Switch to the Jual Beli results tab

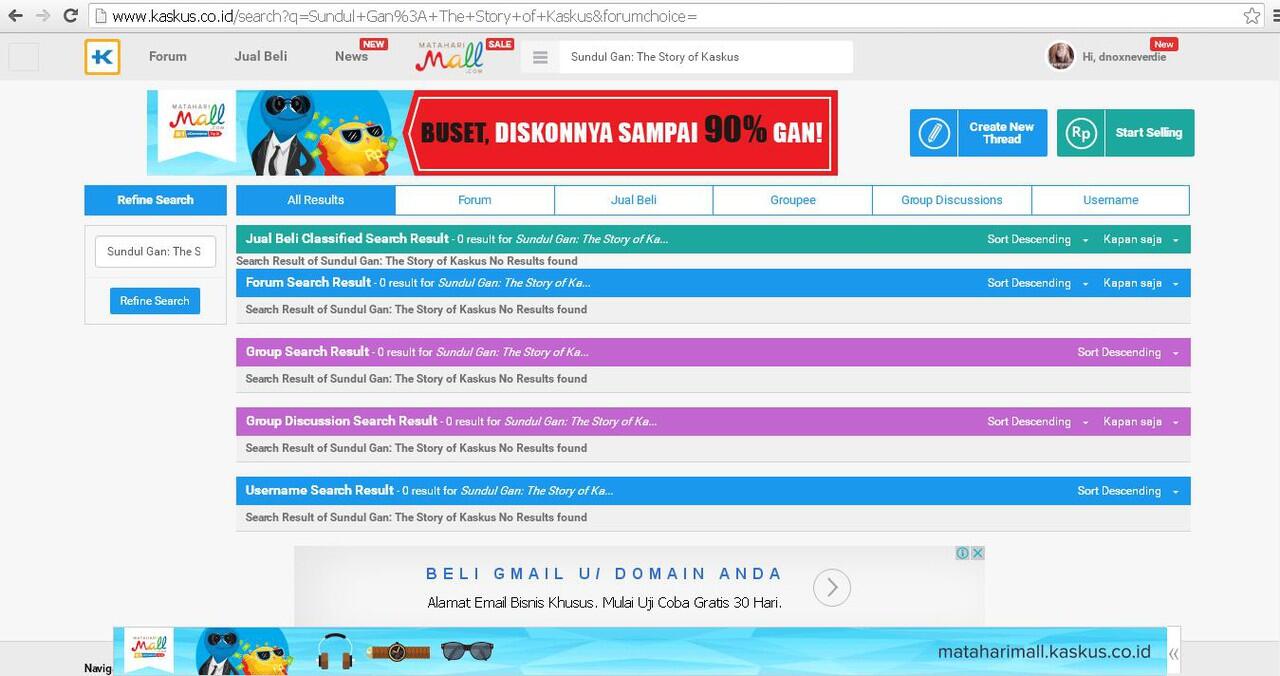pos(634,200)
